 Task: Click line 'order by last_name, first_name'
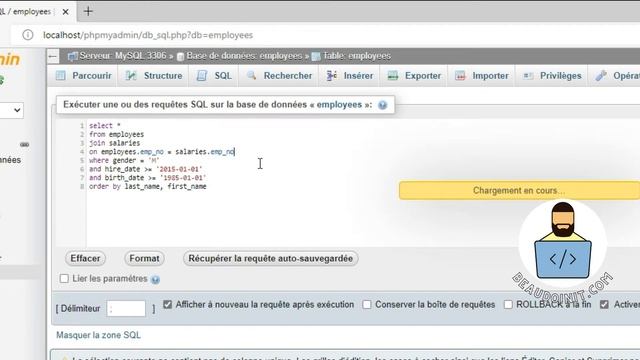[x=148, y=187]
